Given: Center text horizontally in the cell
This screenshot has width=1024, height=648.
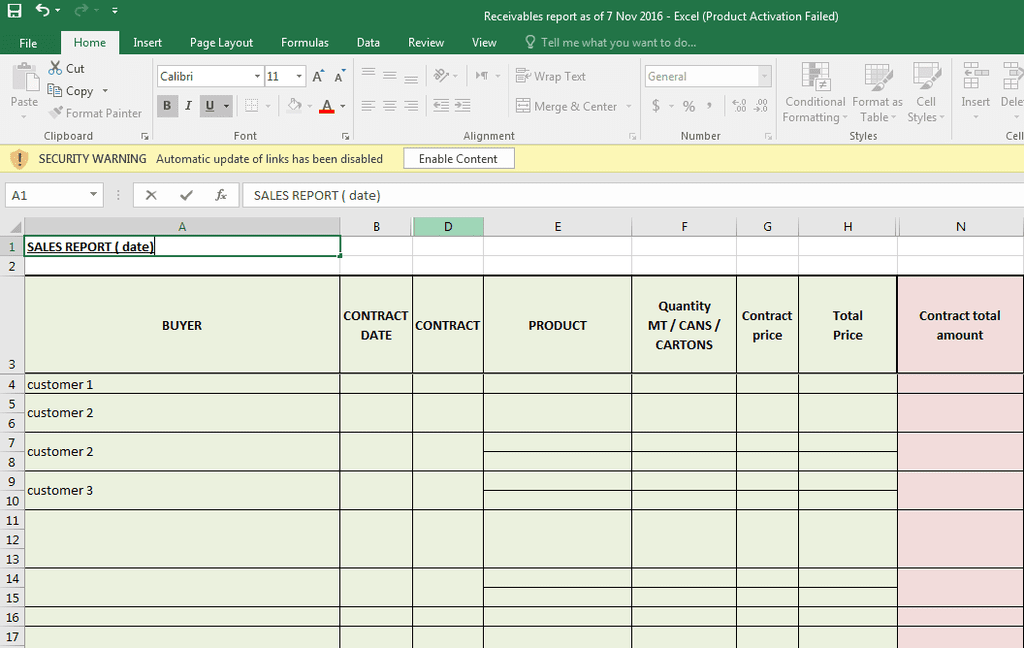Looking at the screenshot, I should 390,105.
